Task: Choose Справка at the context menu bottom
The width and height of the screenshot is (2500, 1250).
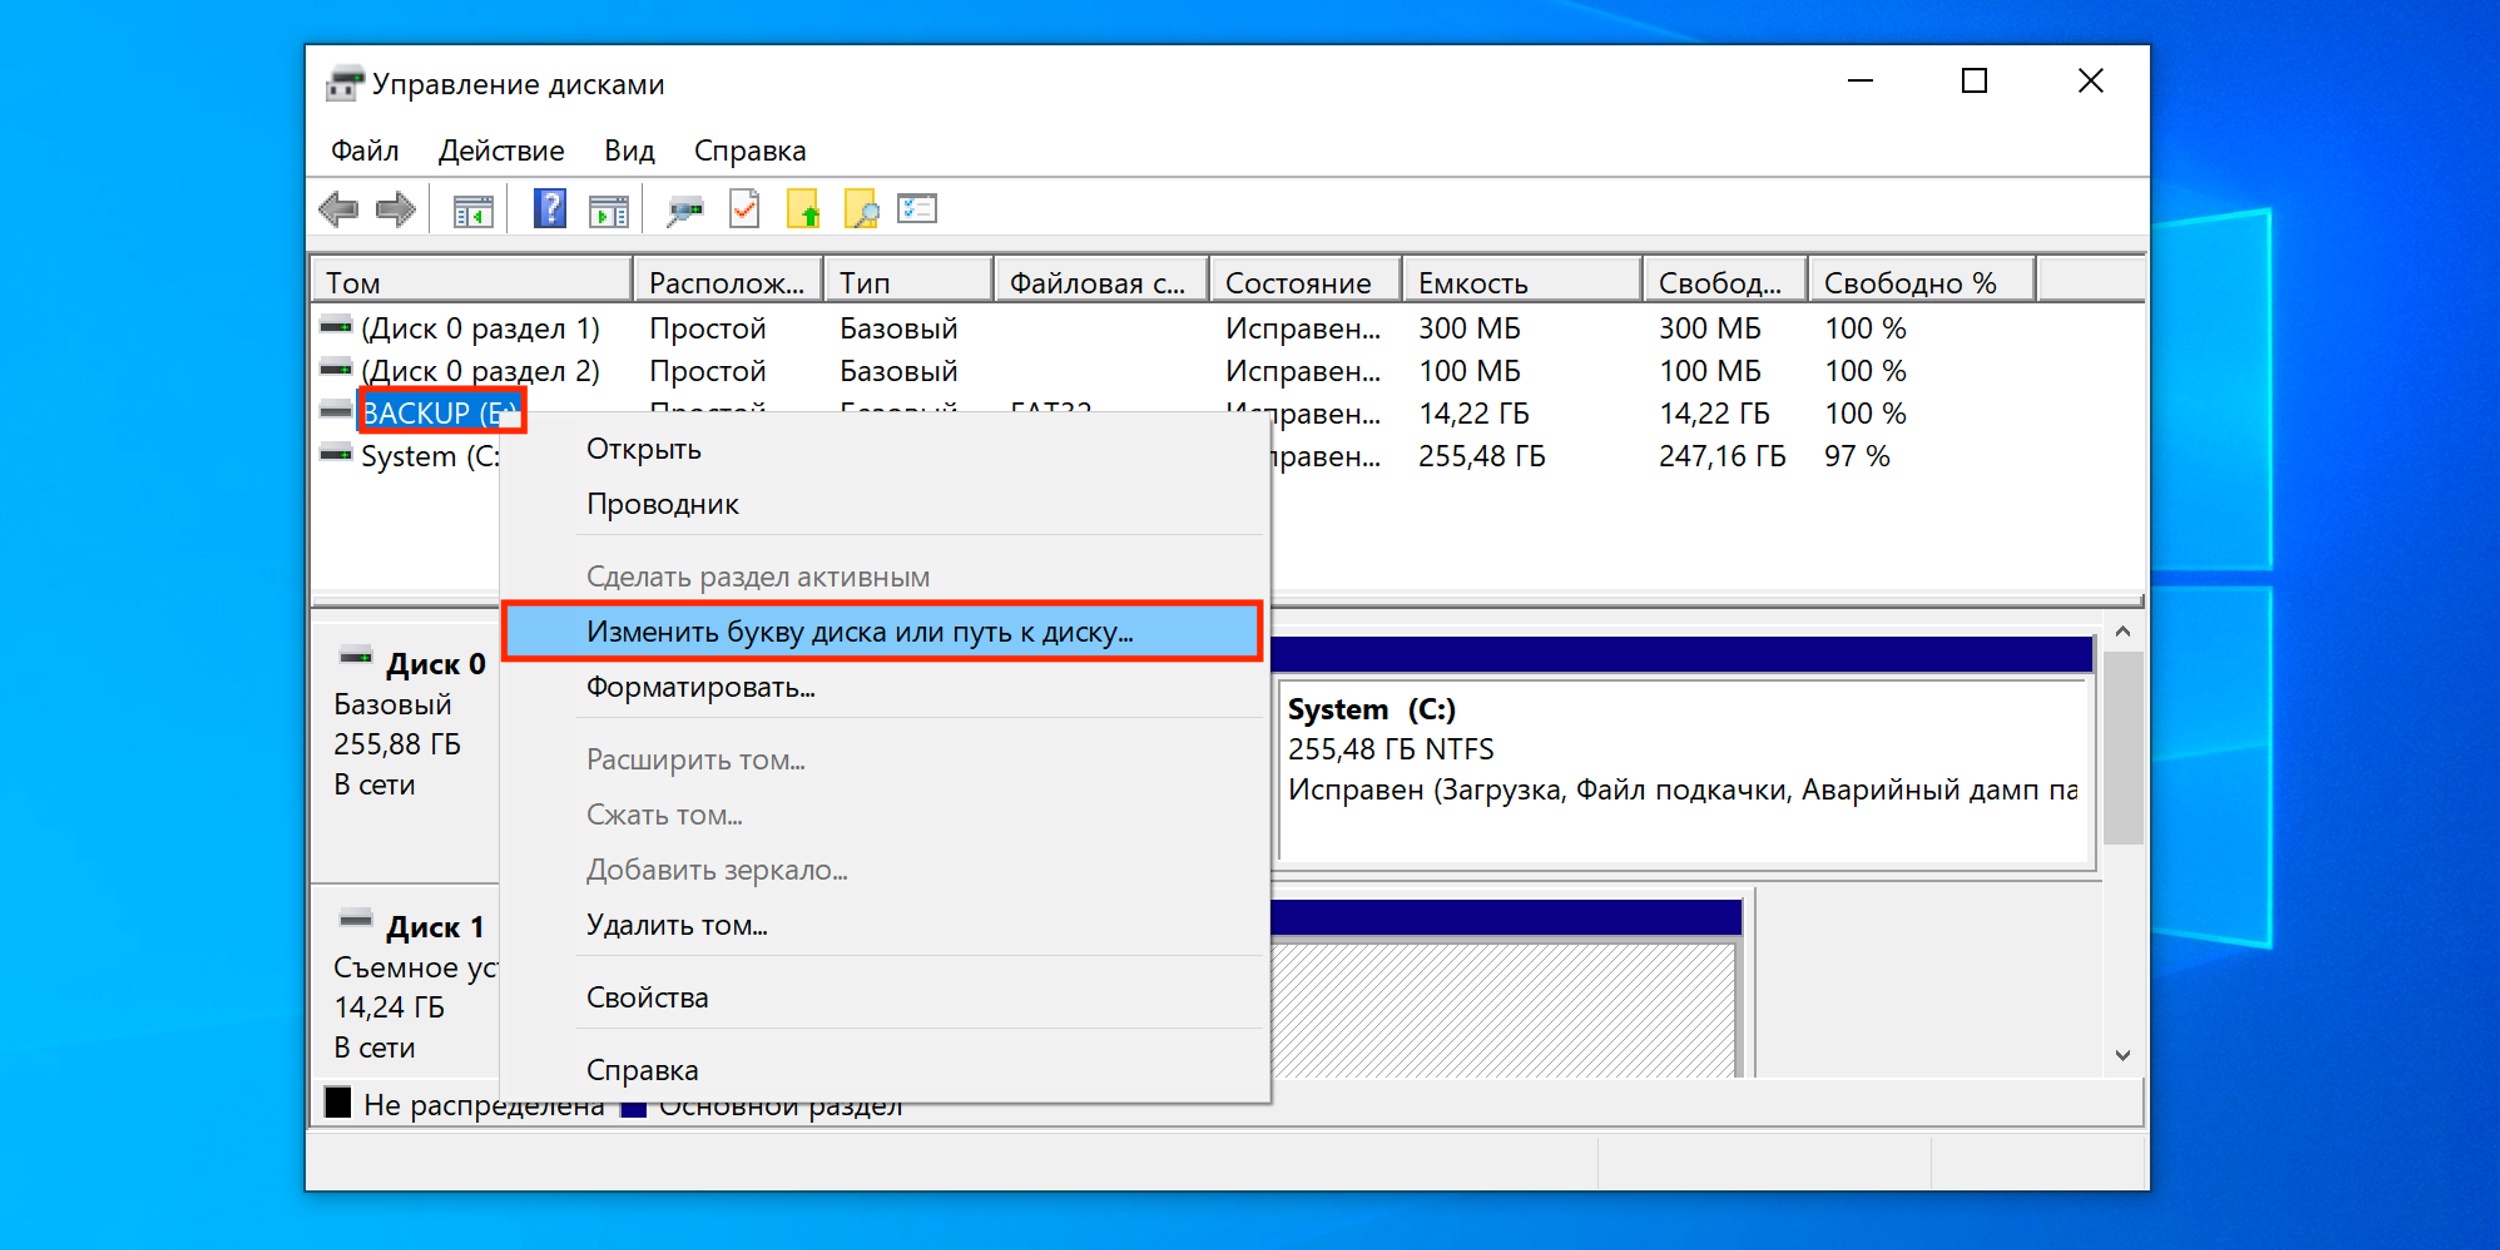Action: [x=885, y=1070]
